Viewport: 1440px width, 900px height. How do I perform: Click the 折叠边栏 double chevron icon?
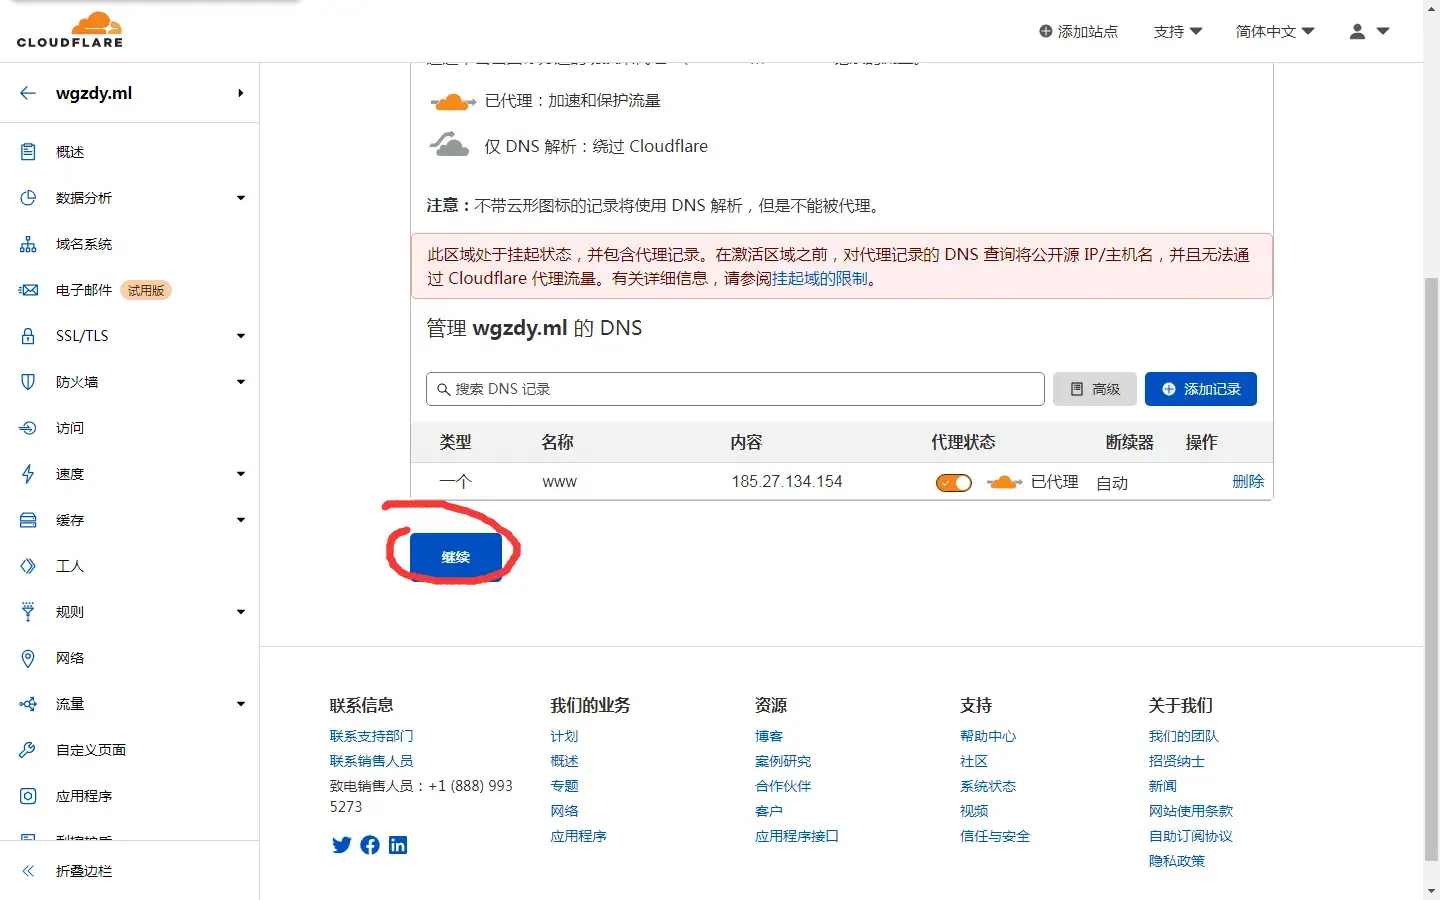(28, 871)
